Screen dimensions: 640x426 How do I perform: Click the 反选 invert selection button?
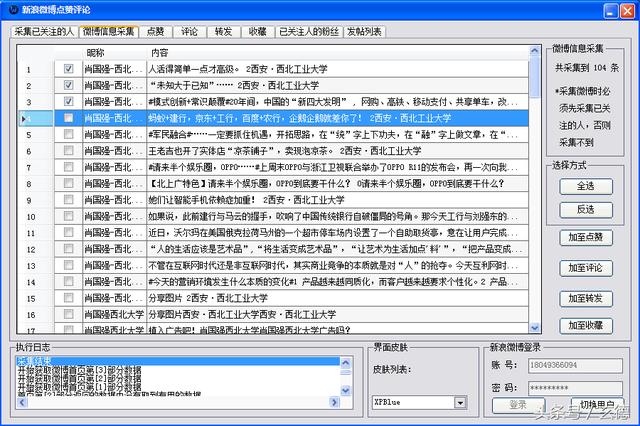coord(586,210)
